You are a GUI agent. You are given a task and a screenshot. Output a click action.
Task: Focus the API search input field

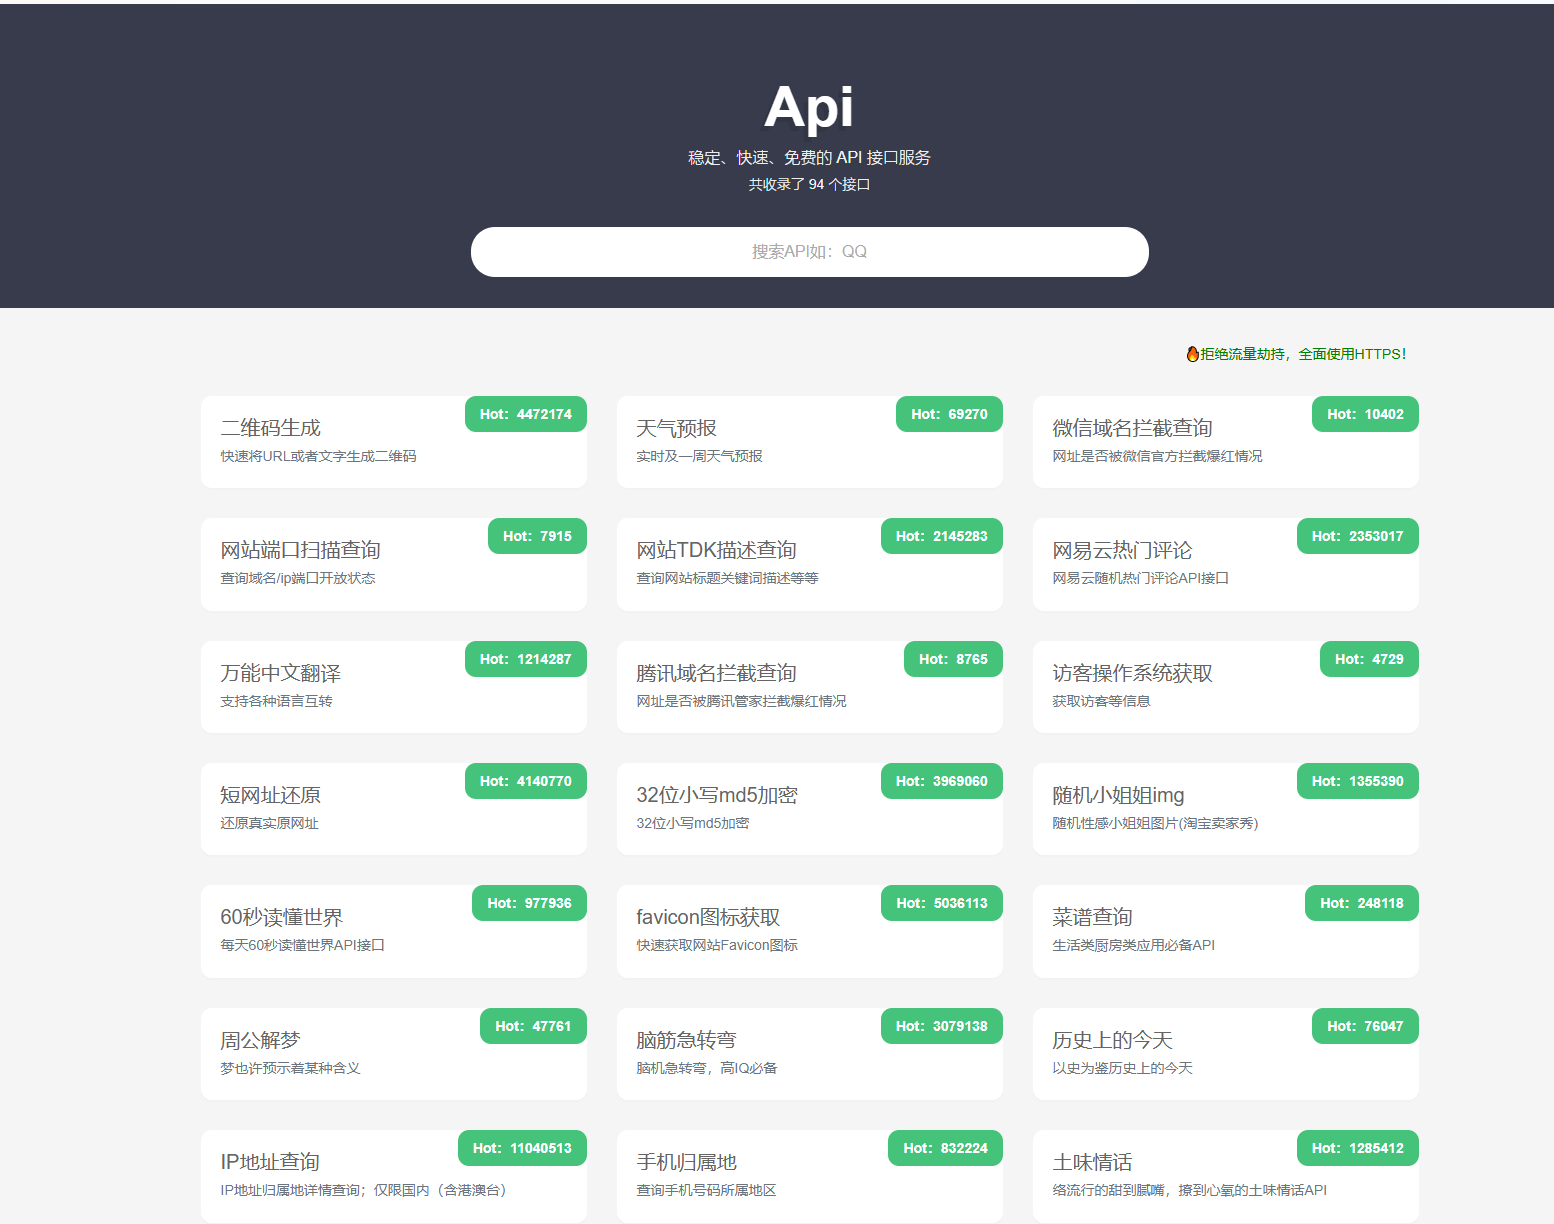pos(809,252)
